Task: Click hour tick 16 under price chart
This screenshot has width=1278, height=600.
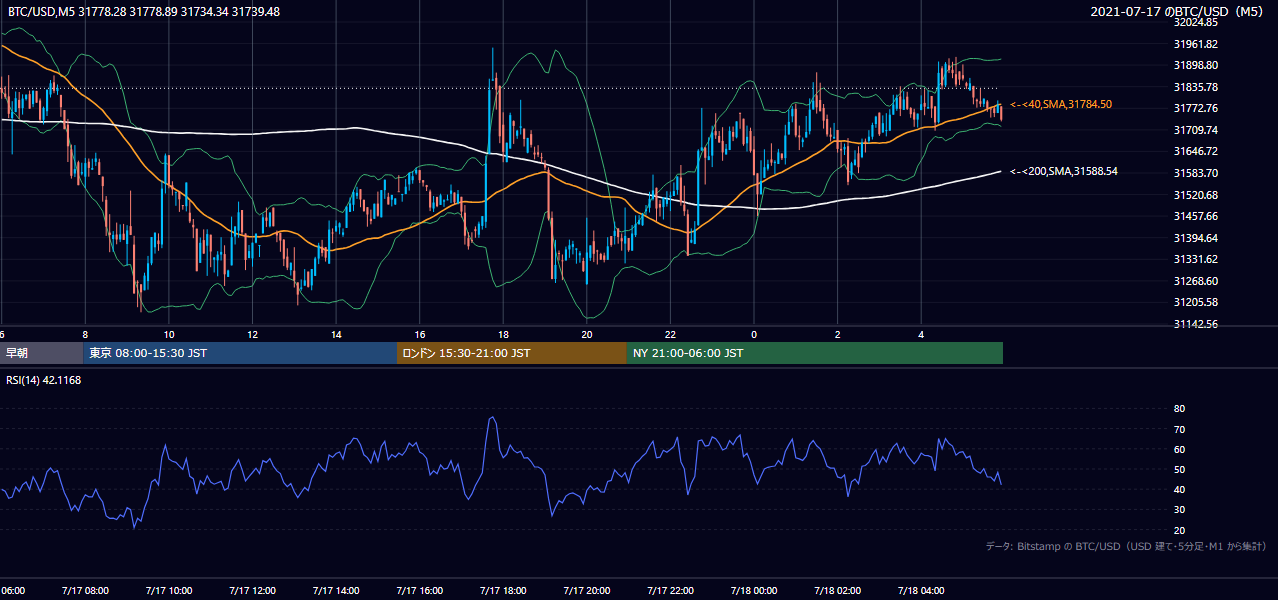Action: click(420, 335)
